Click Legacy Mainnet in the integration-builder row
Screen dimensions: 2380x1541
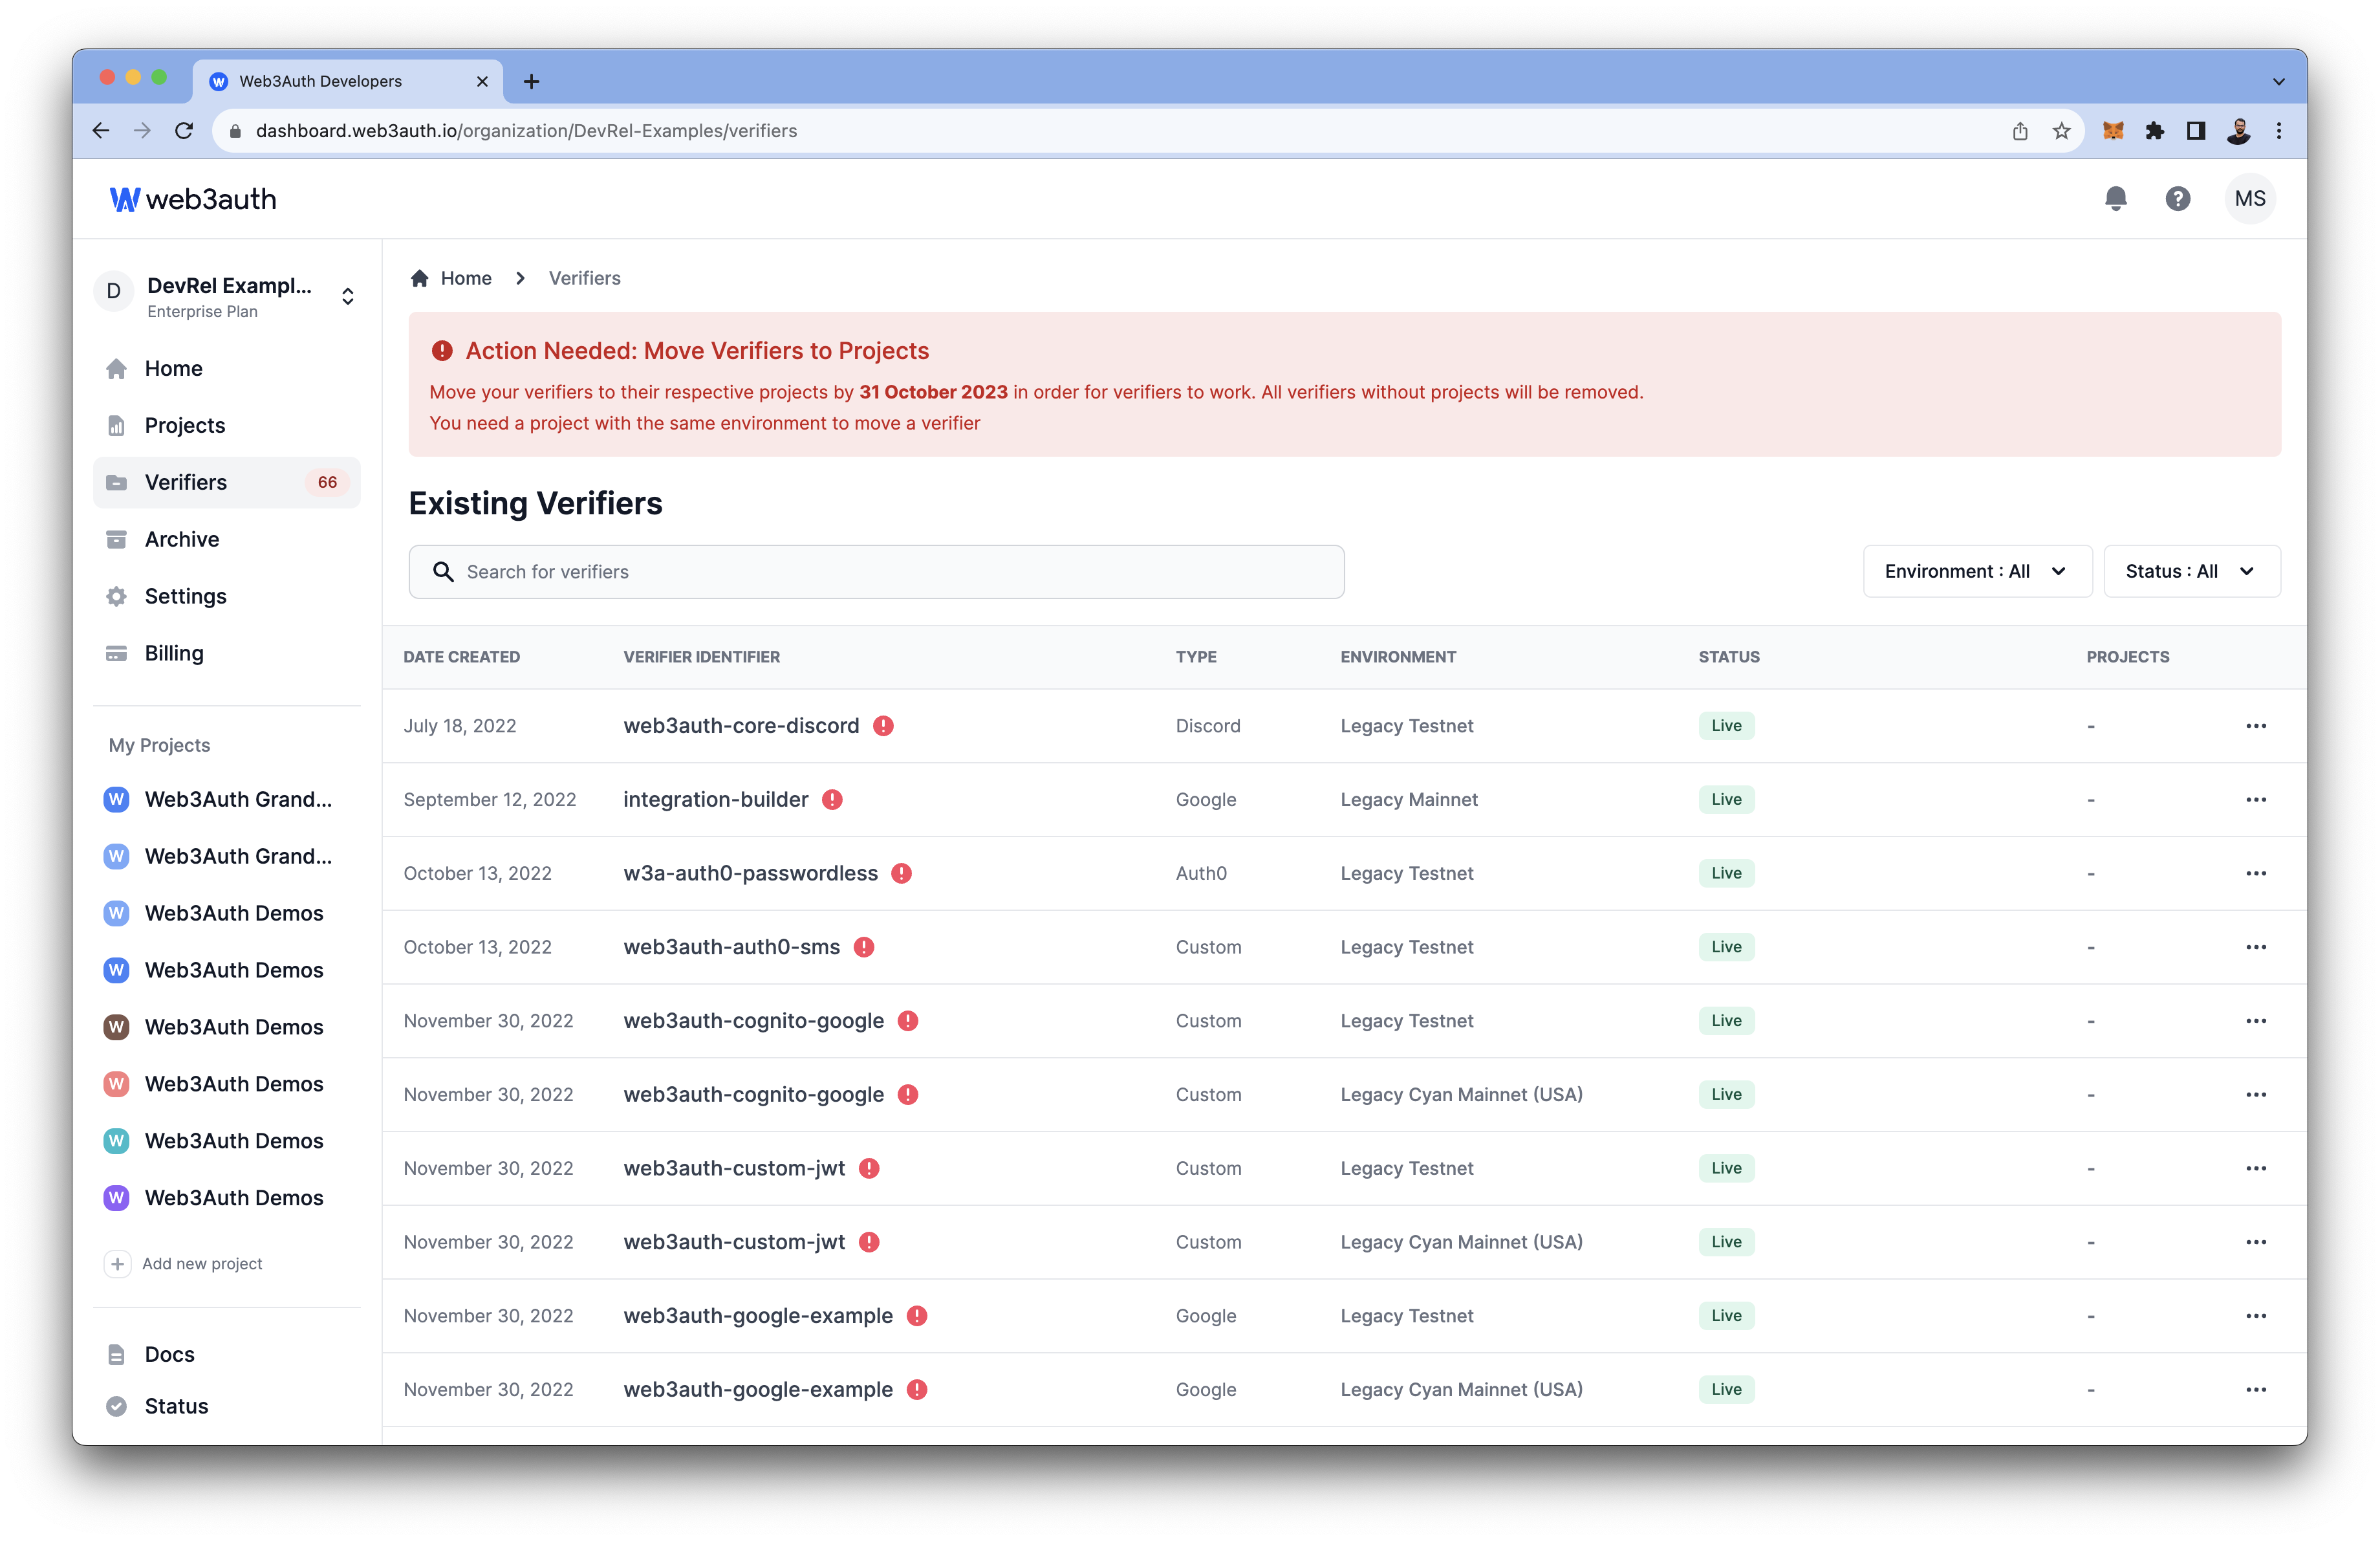pyautogui.click(x=1408, y=800)
